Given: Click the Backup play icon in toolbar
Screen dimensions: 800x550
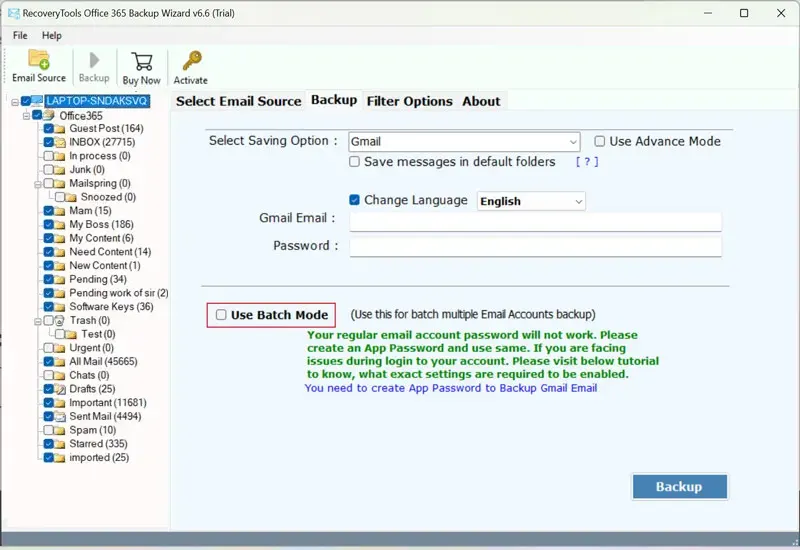Looking at the screenshot, I should coord(94,60).
